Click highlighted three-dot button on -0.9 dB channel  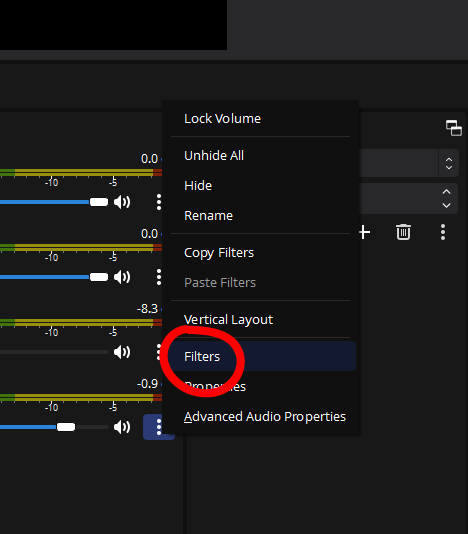coord(159,427)
